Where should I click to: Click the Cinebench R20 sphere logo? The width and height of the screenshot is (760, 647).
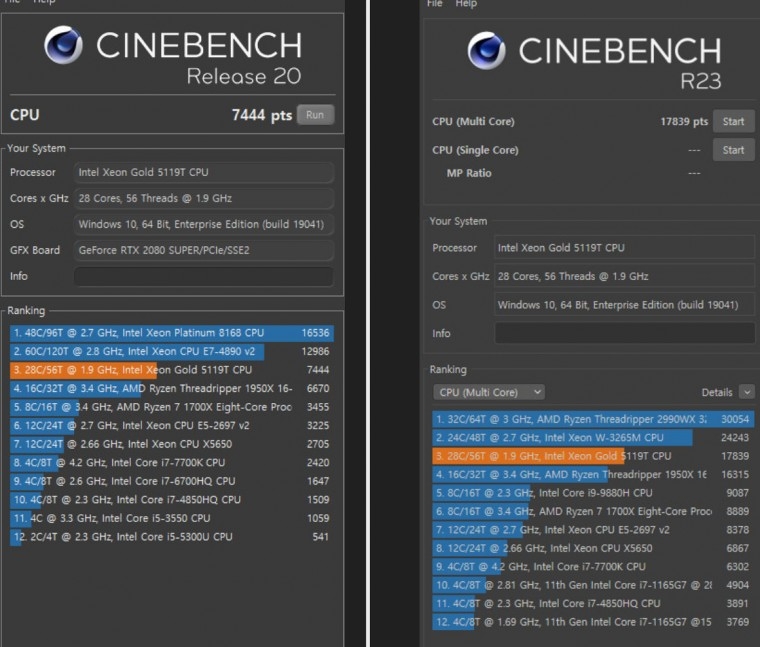pyautogui.click(x=63, y=45)
